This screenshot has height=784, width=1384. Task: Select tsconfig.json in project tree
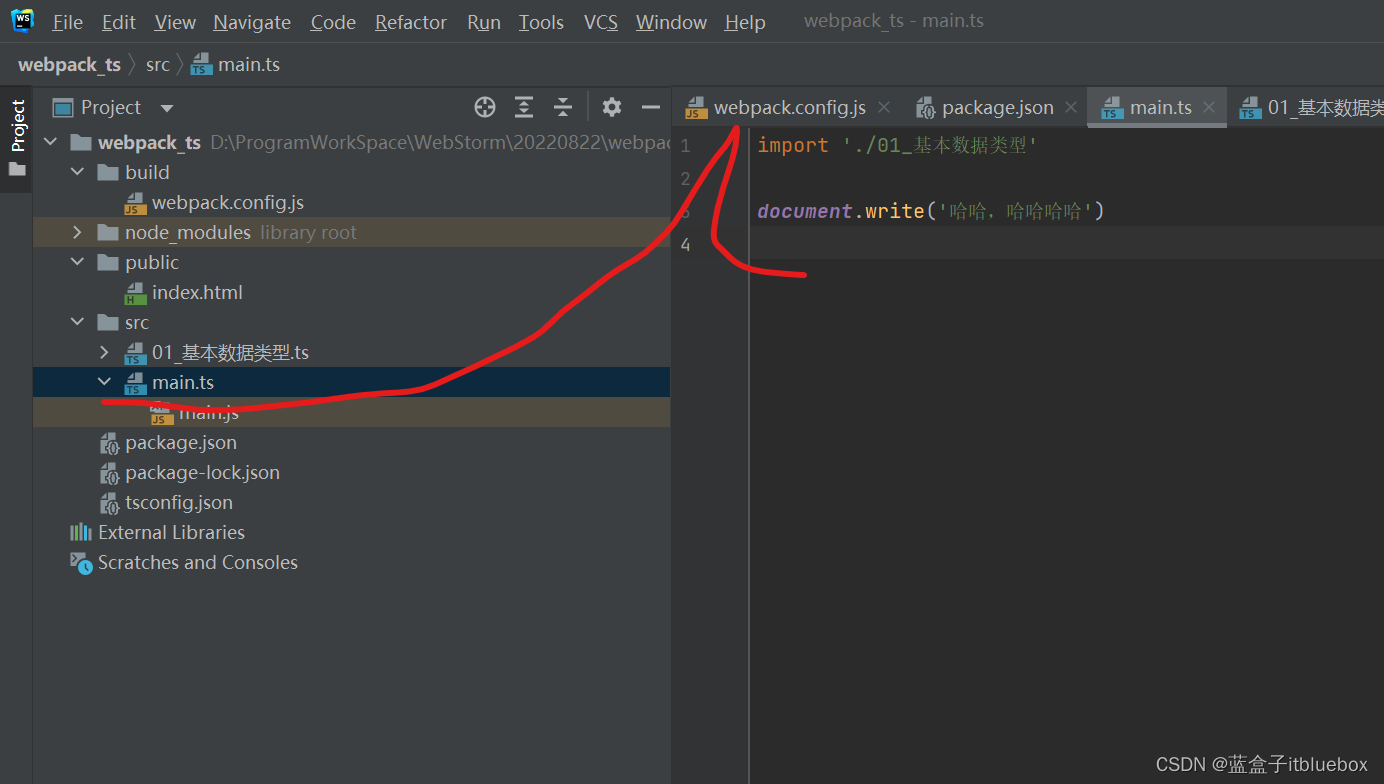[351, 502]
